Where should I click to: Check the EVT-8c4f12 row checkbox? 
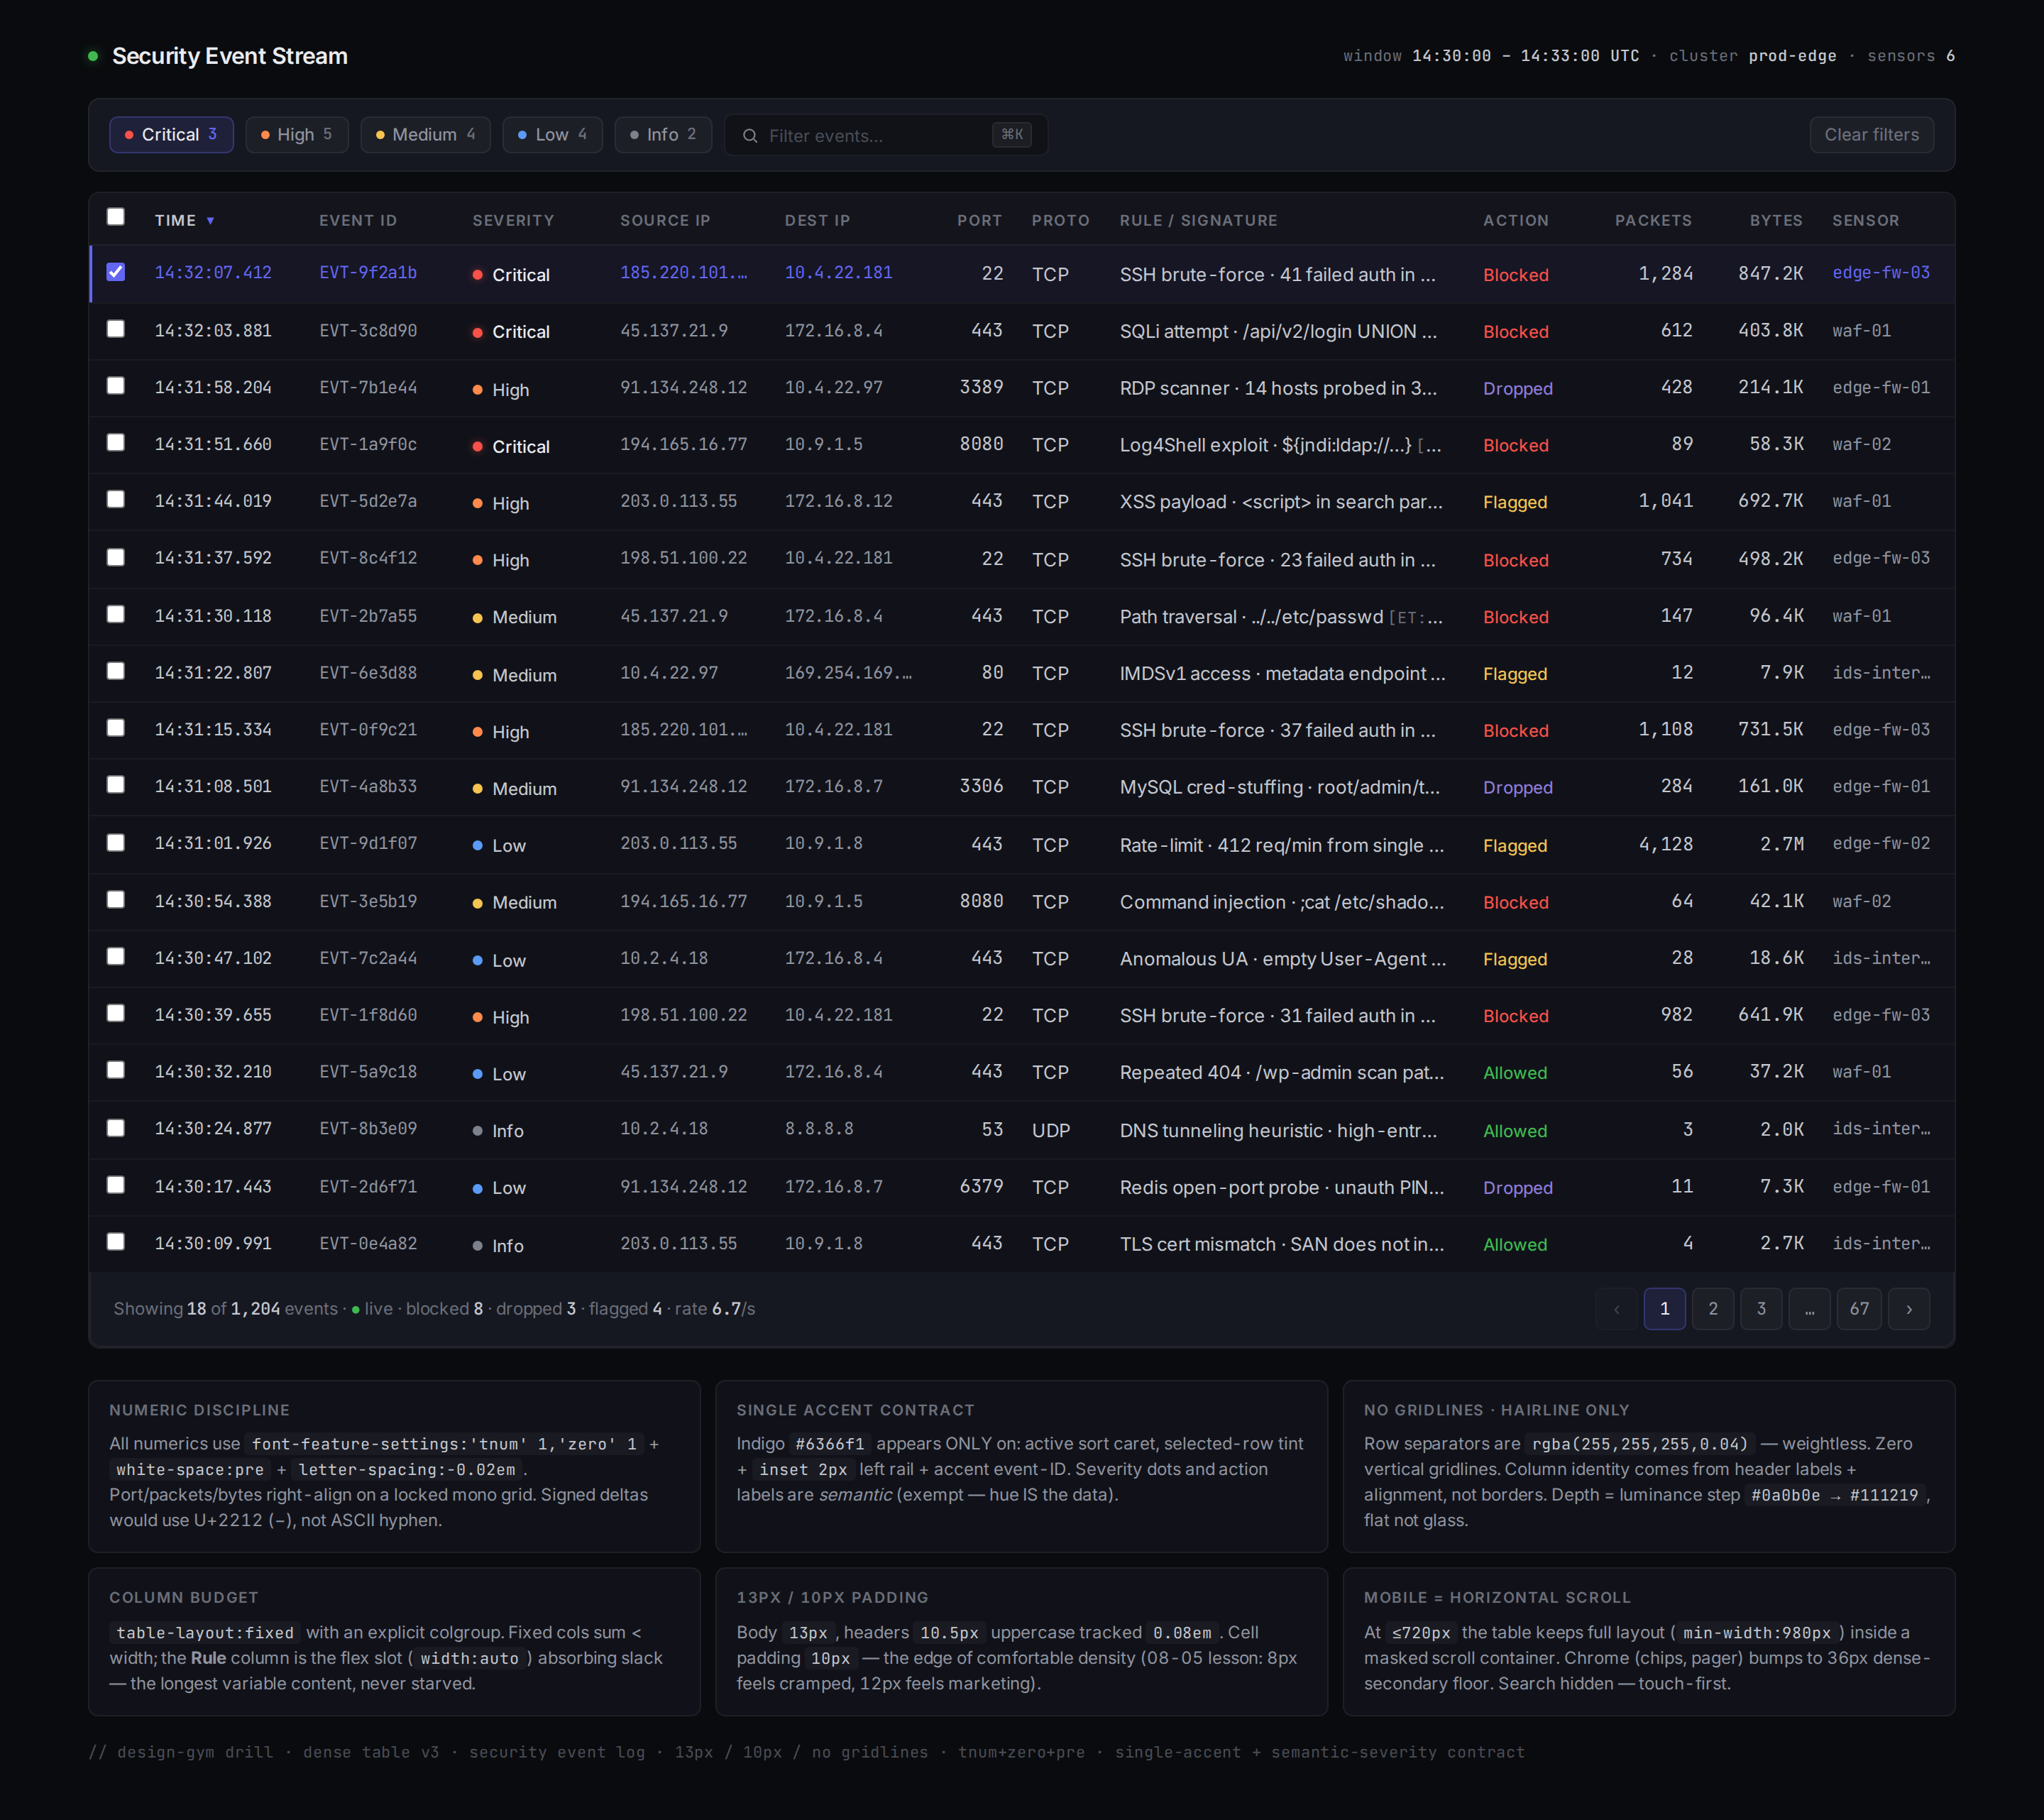(116, 557)
